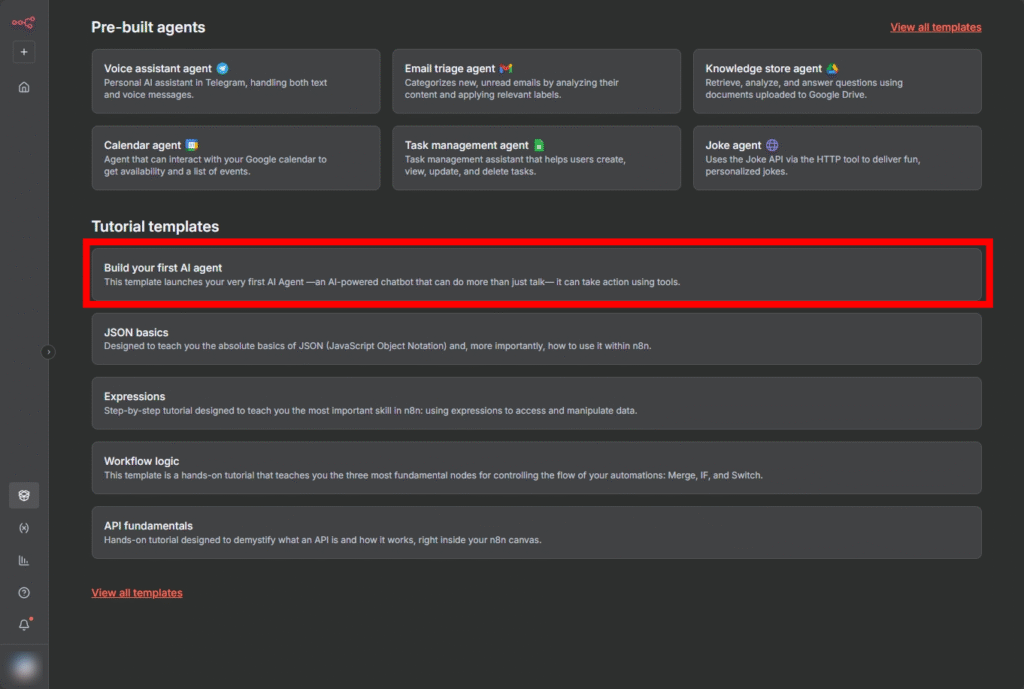
Task: Open the Templates cube icon in sidebar
Action: (24, 495)
